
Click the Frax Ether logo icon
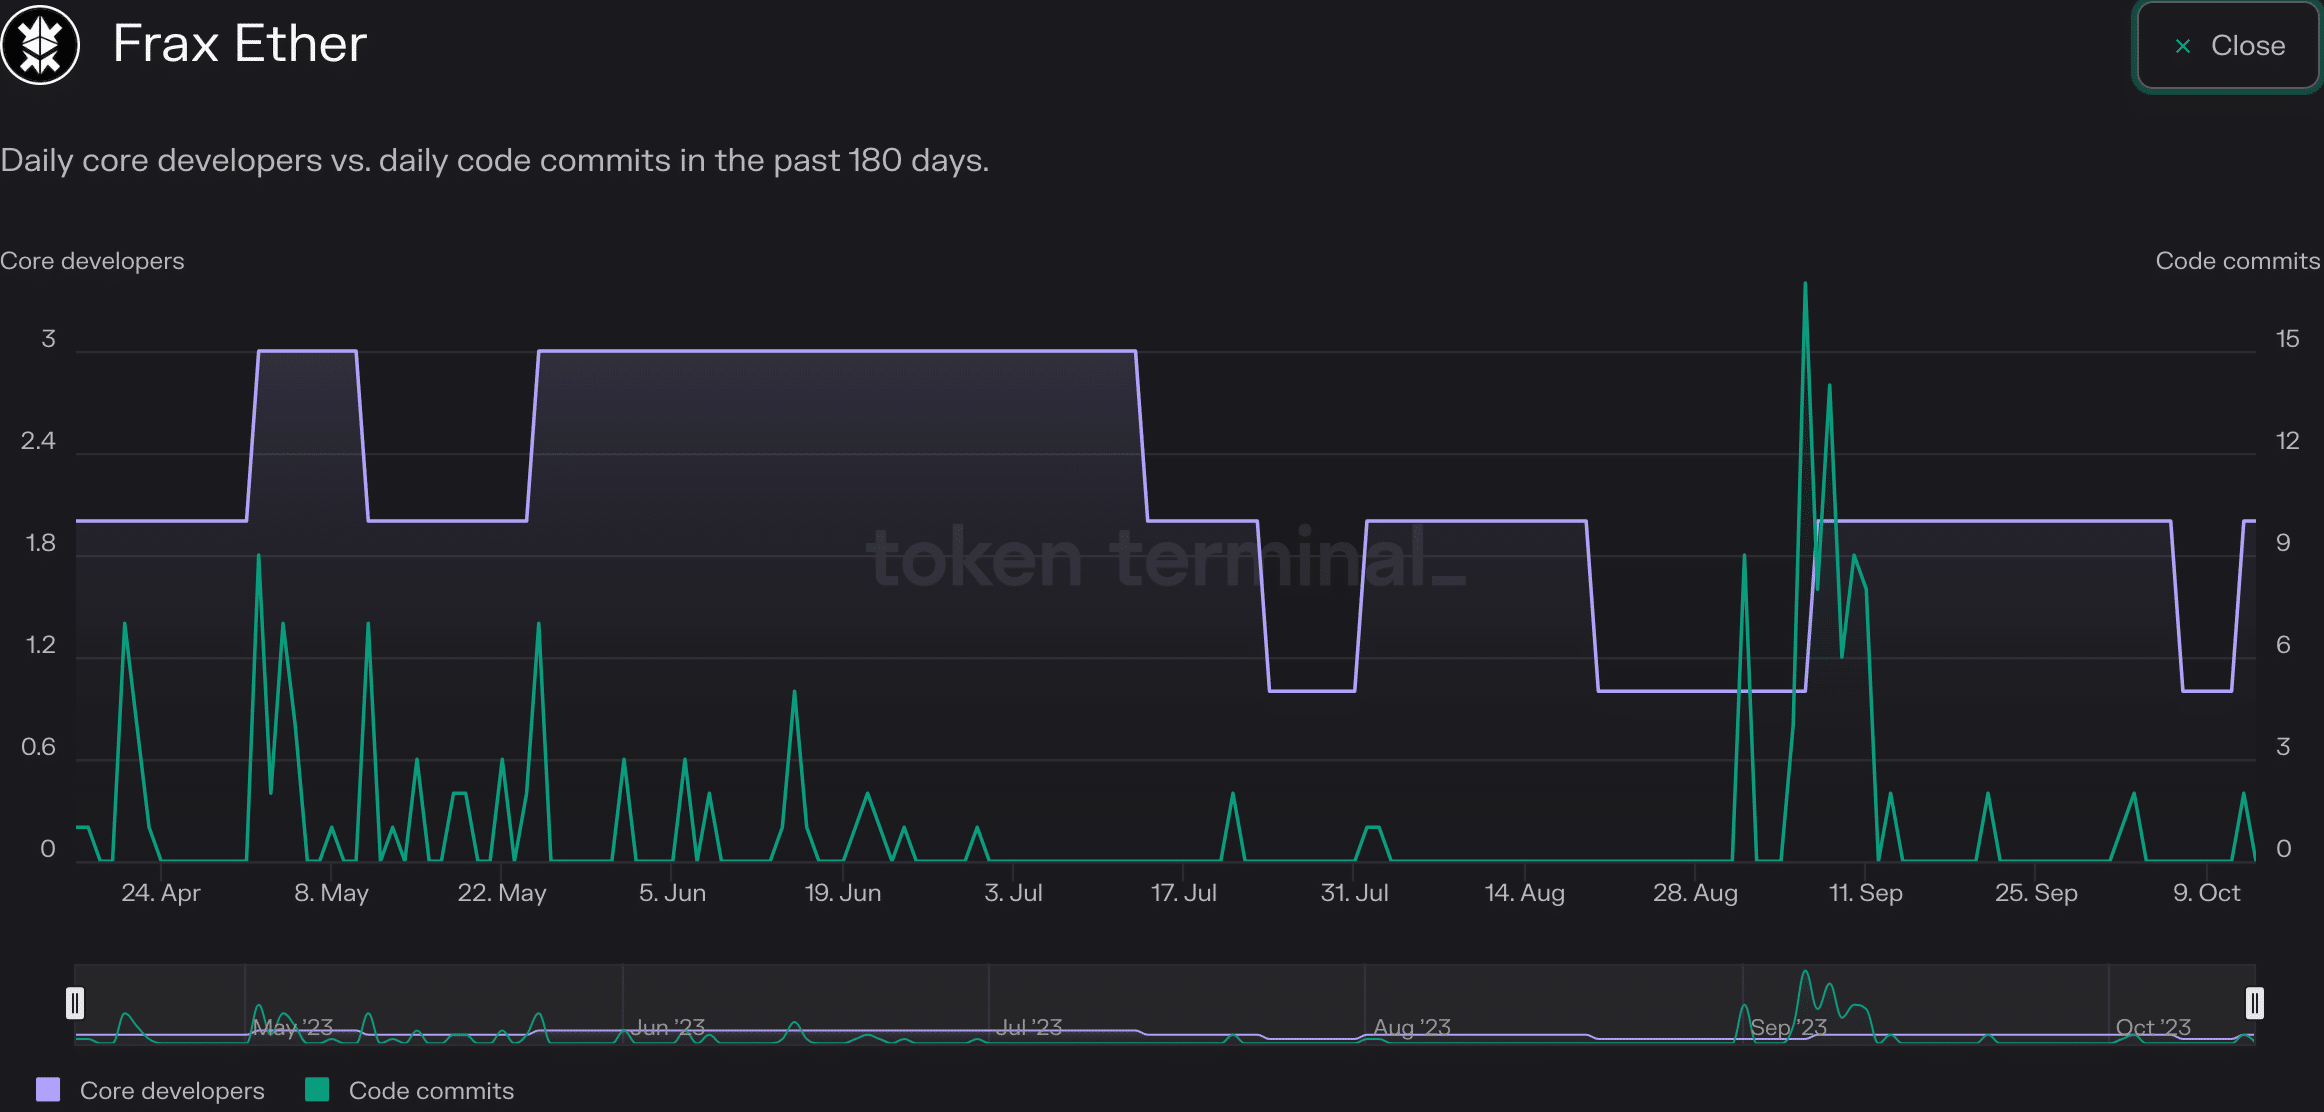40,45
